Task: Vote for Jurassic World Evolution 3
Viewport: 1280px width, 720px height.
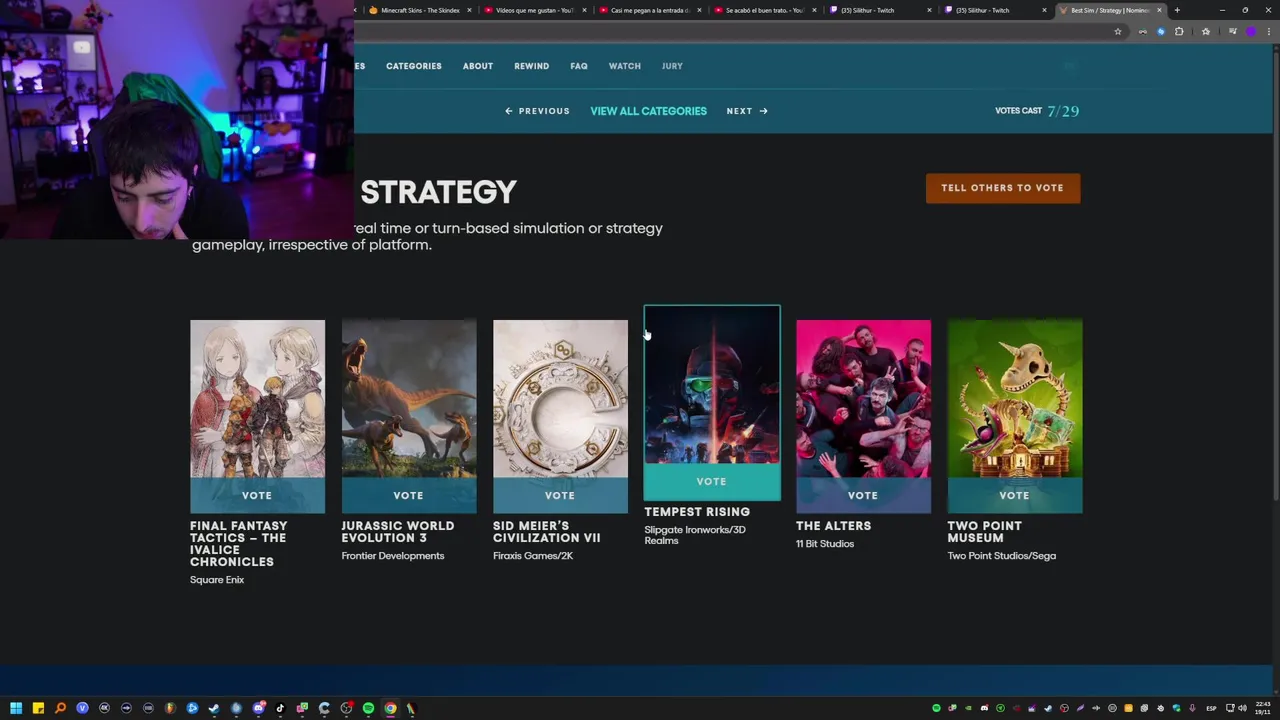Action: point(408,495)
